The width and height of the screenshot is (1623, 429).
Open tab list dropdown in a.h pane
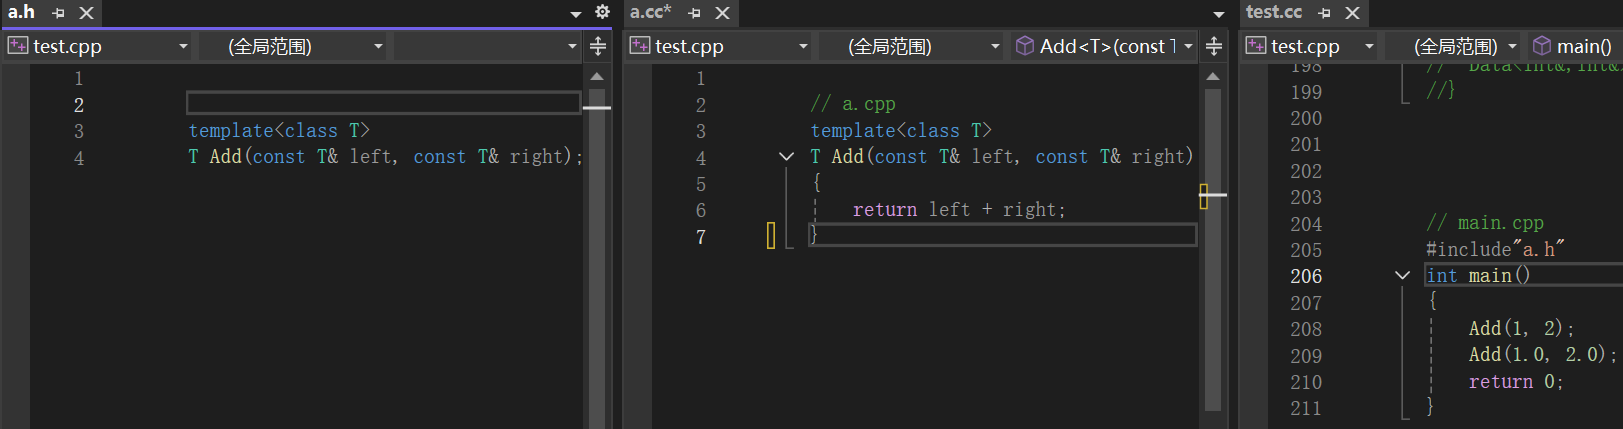576,14
